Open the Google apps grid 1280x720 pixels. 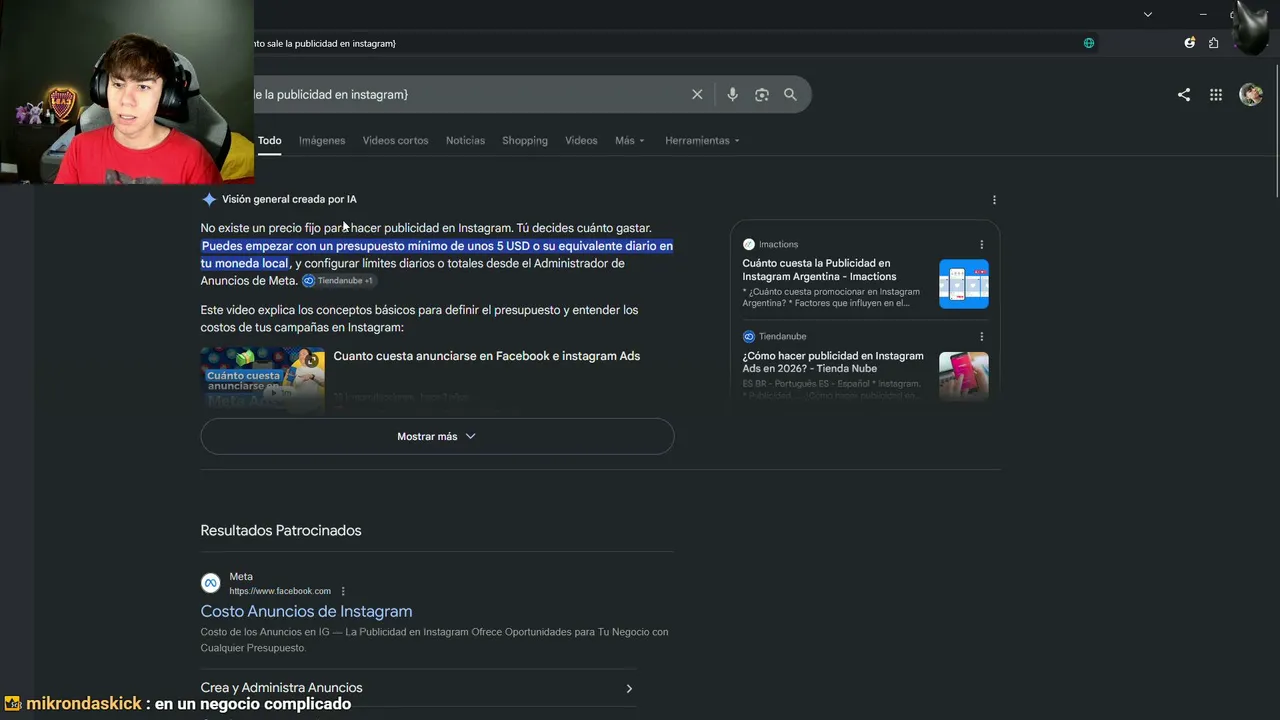tap(1216, 94)
